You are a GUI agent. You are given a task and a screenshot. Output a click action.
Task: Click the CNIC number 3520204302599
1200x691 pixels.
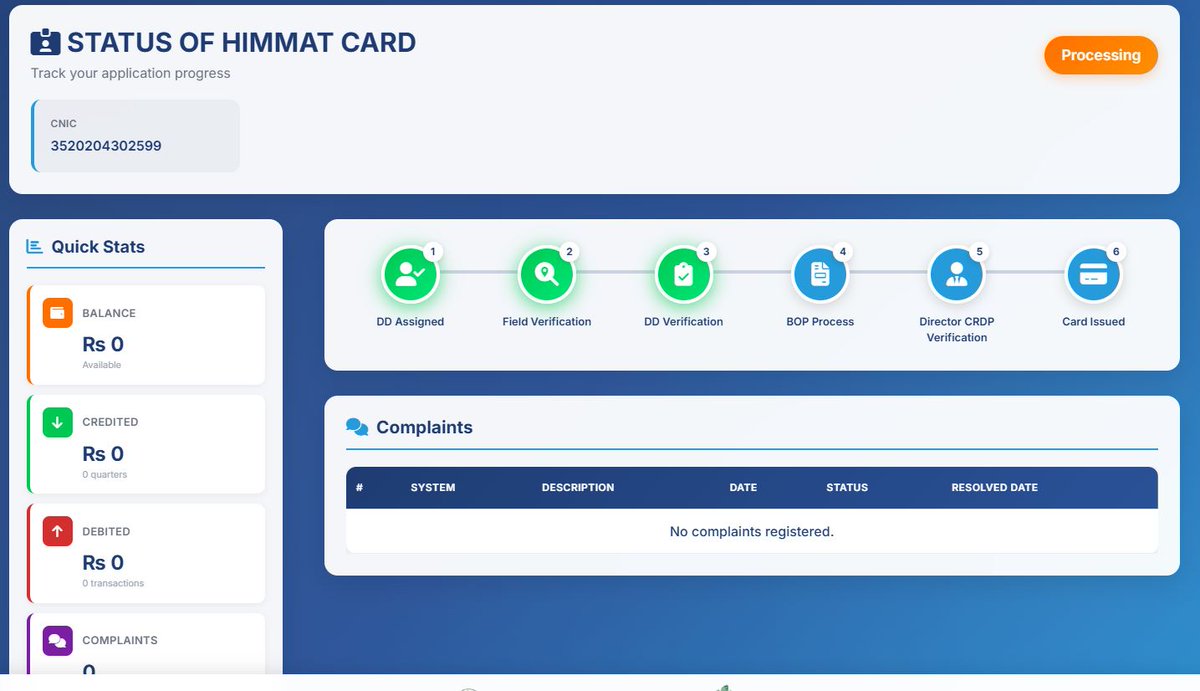pyautogui.click(x=106, y=146)
